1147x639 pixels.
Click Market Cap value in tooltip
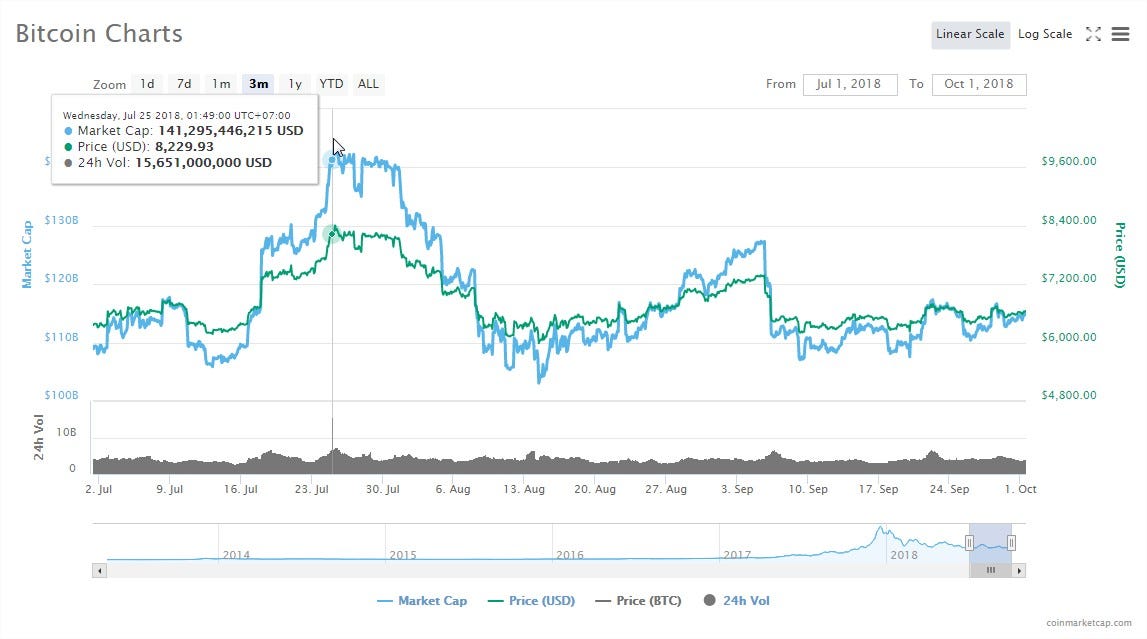tap(230, 131)
